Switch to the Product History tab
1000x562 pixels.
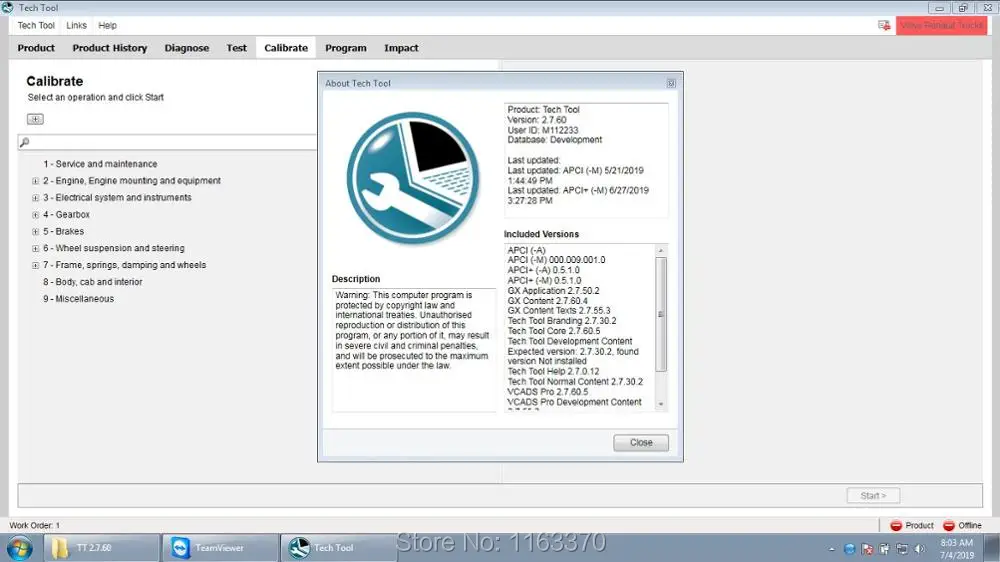tap(110, 48)
